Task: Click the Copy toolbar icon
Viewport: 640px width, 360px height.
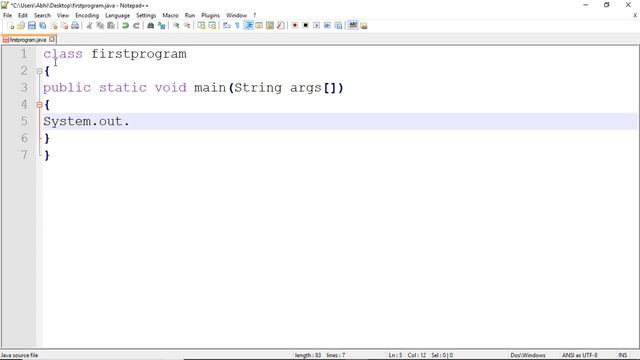Action: pos(100,26)
